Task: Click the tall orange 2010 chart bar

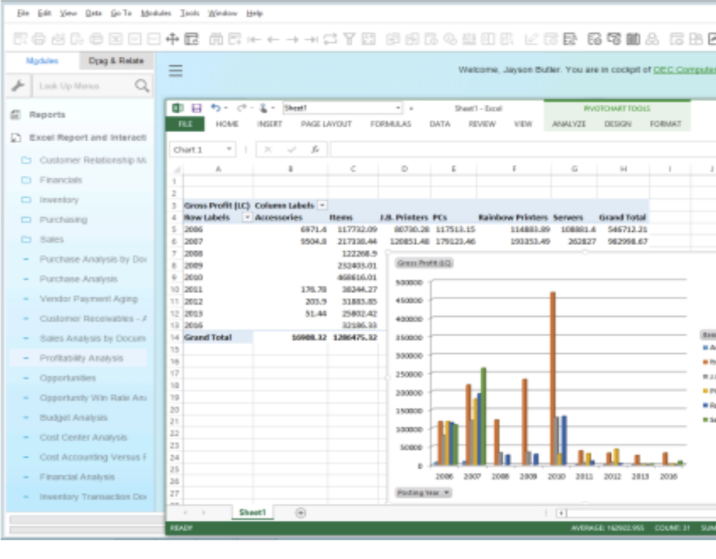Action: click(x=553, y=379)
